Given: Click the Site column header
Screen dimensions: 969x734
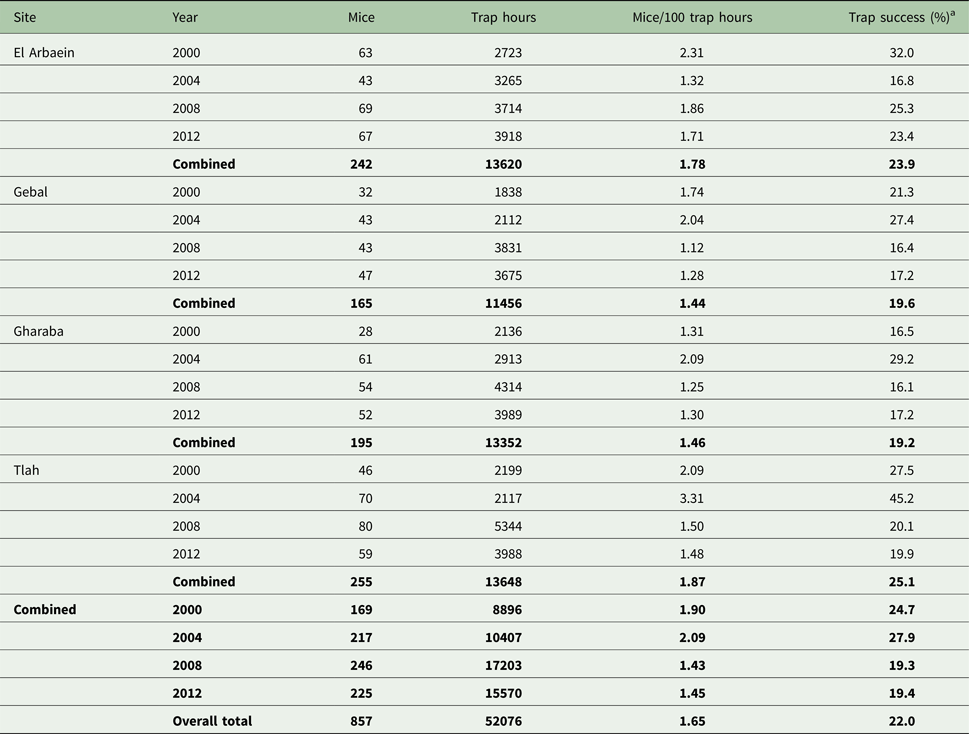Looking at the screenshot, I should 25,18.
